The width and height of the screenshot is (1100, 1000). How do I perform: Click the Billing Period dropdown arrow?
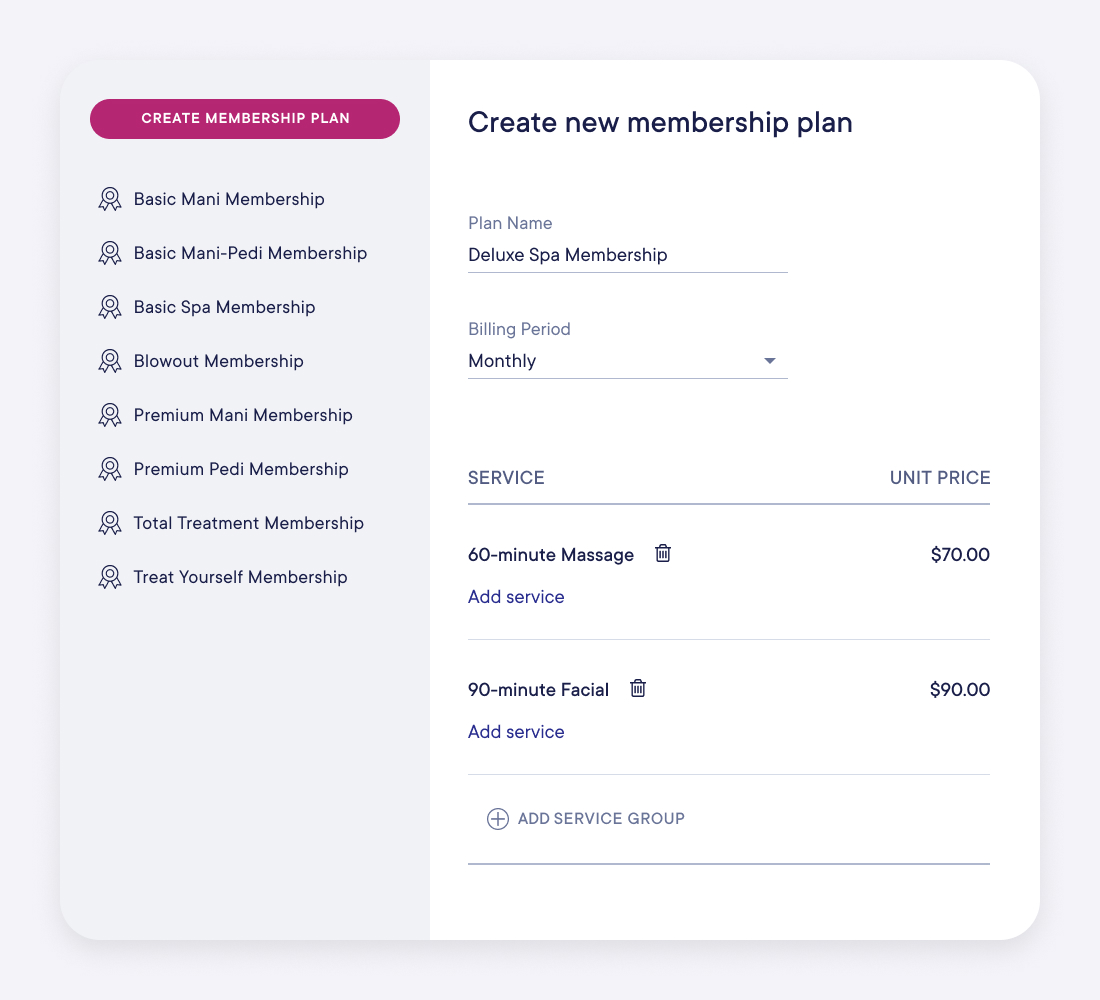point(769,361)
